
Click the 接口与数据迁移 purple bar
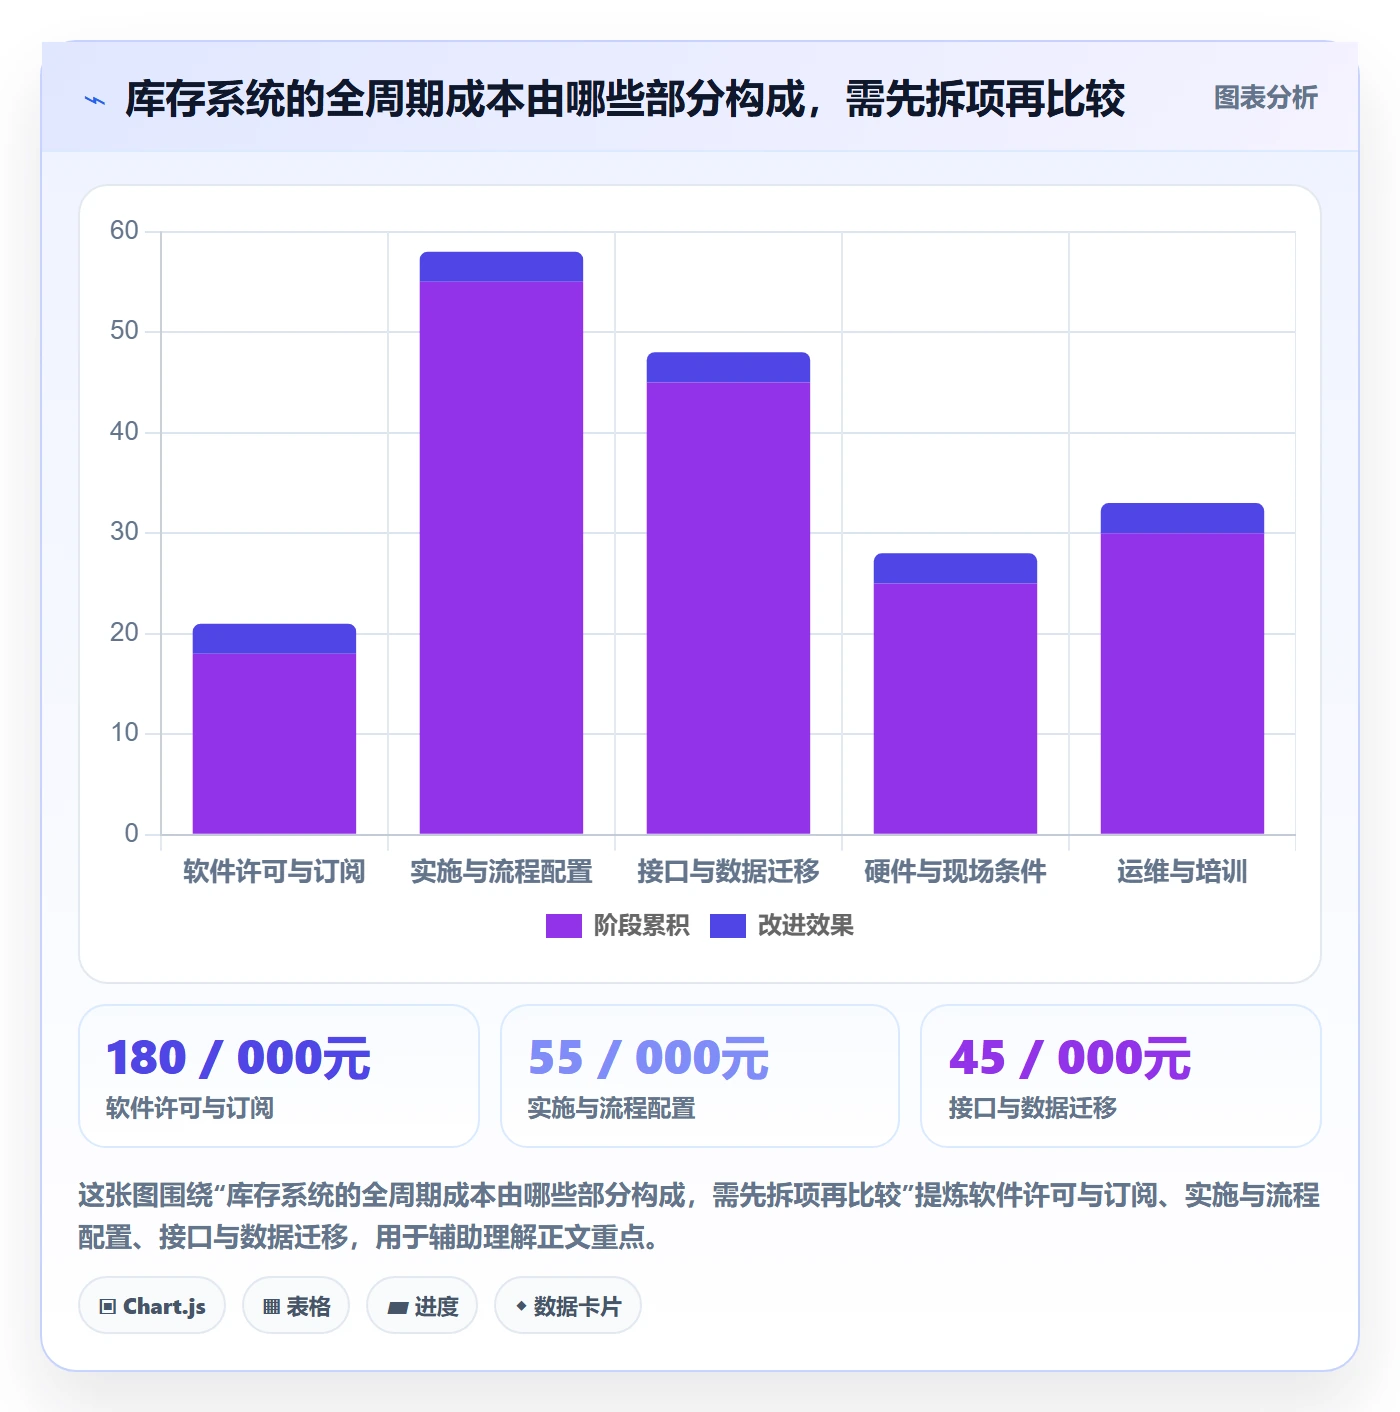pos(728,608)
